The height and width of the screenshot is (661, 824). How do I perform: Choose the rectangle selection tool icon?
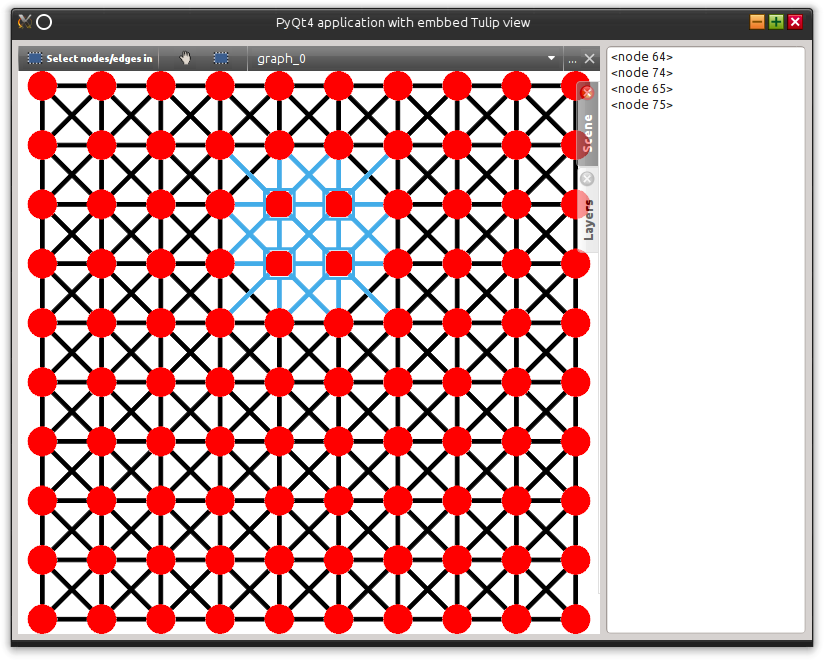(x=221, y=59)
